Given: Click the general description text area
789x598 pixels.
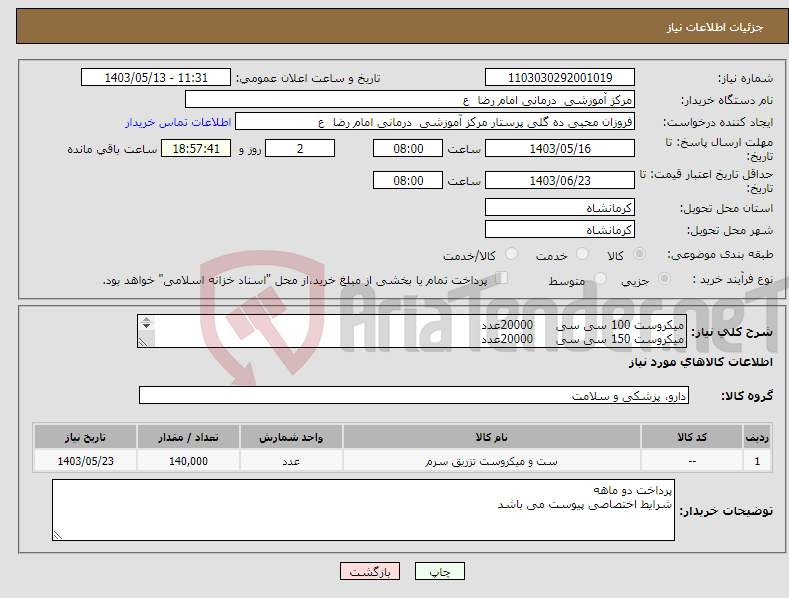Looking at the screenshot, I should 412,331.
